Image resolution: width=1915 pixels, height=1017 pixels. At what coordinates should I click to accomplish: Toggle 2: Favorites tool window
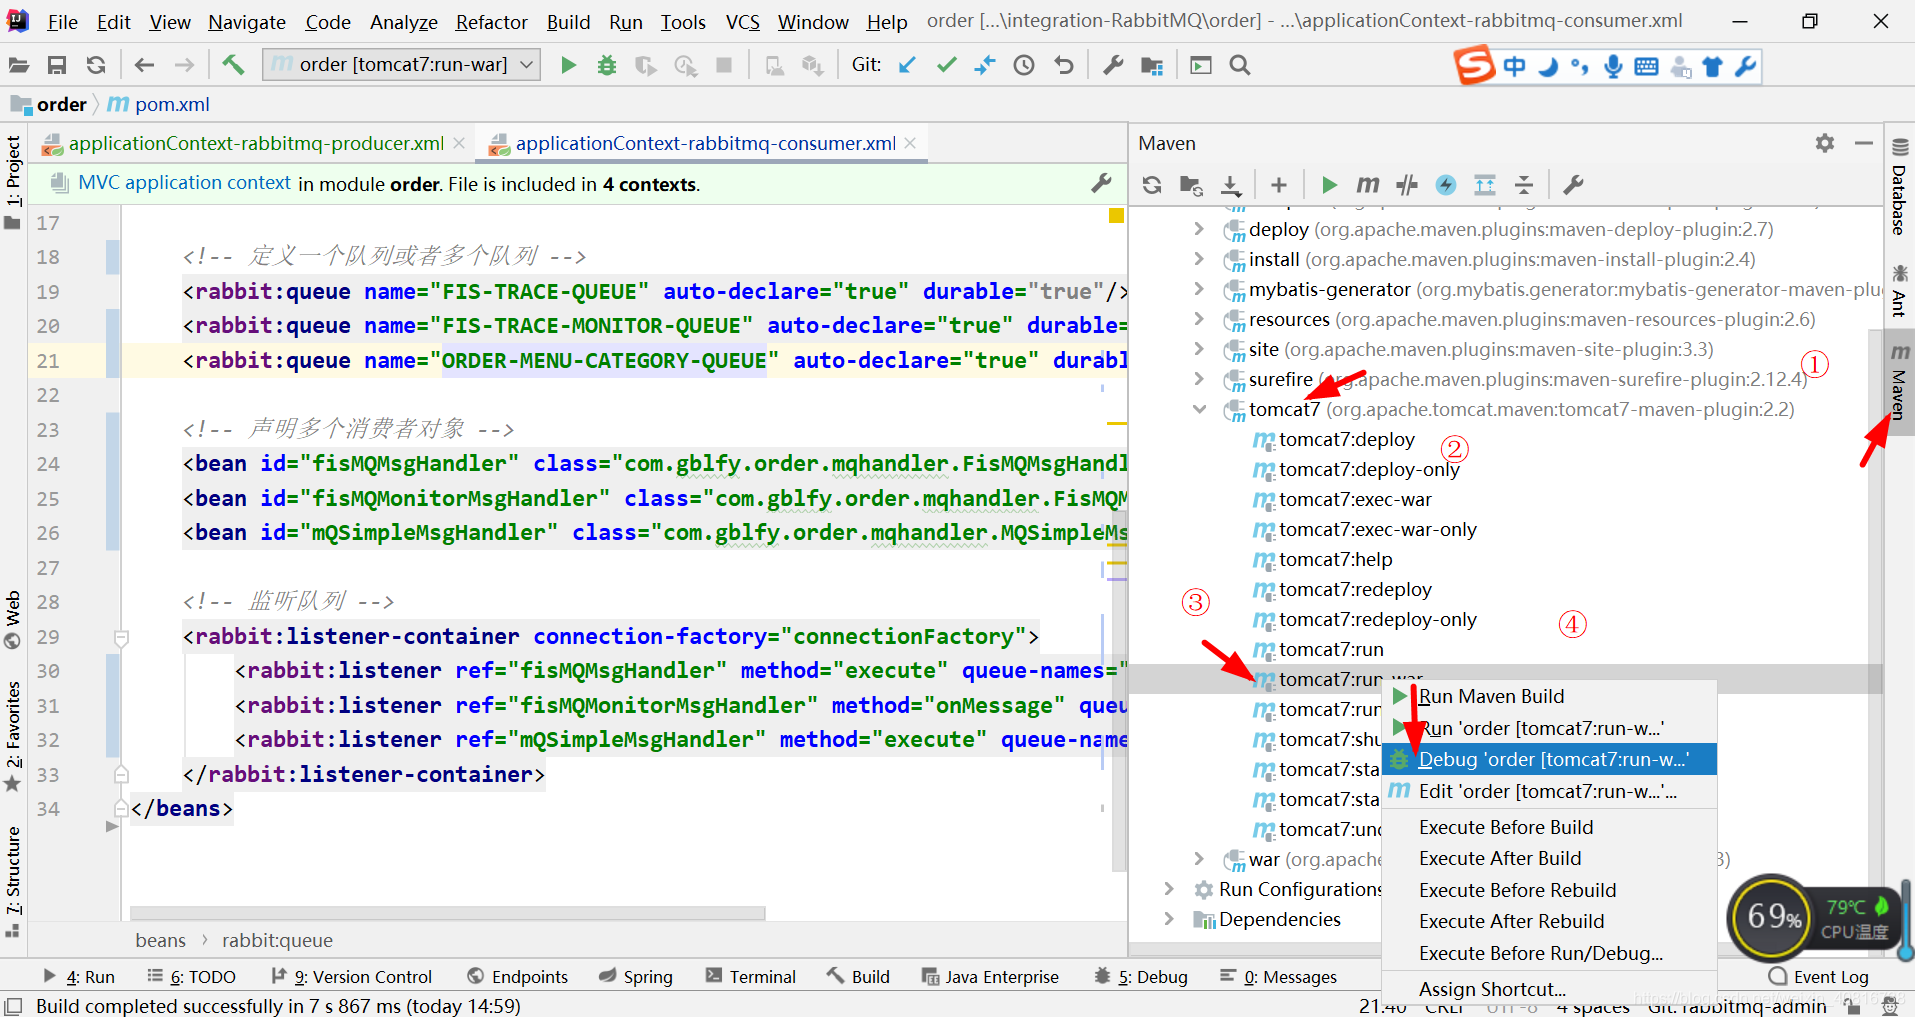tap(13, 735)
